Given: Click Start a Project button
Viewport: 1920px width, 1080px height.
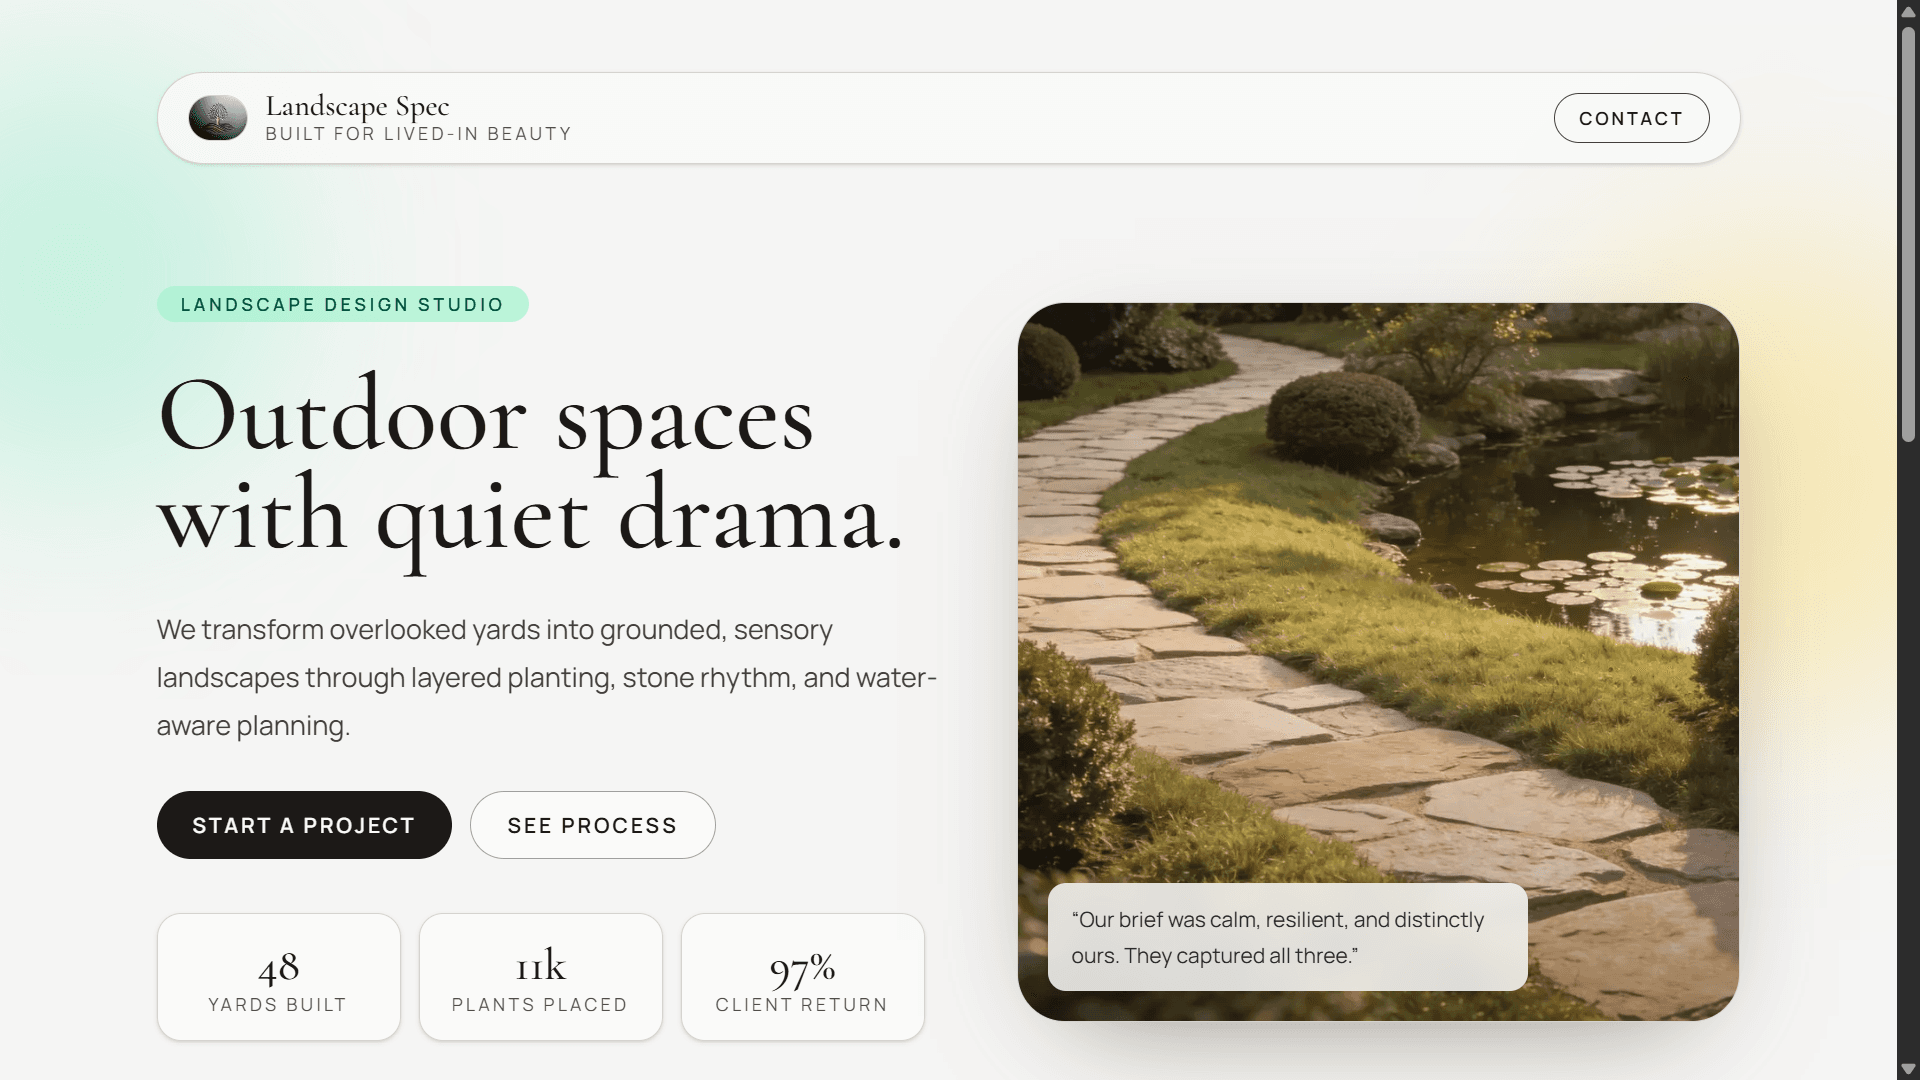Looking at the screenshot, I should (304, 825).
